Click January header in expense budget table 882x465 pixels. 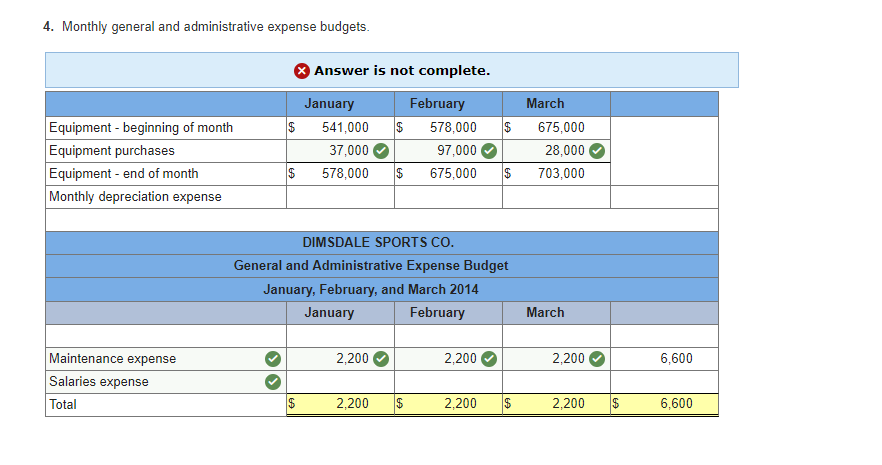pyautogui.click(x=329, y=313)
